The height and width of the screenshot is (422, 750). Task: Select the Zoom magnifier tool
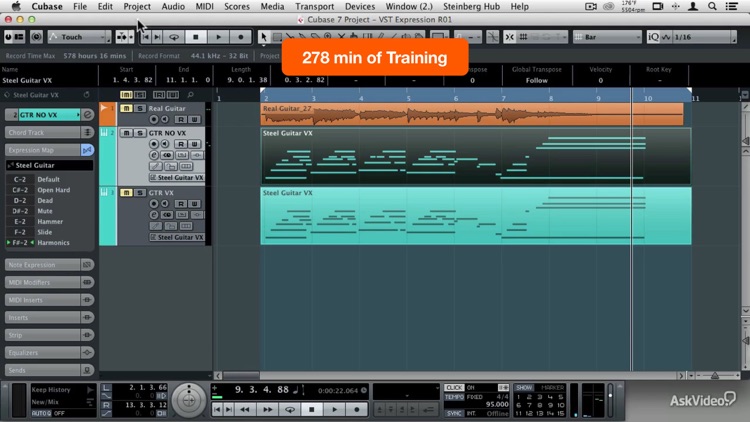328,37
